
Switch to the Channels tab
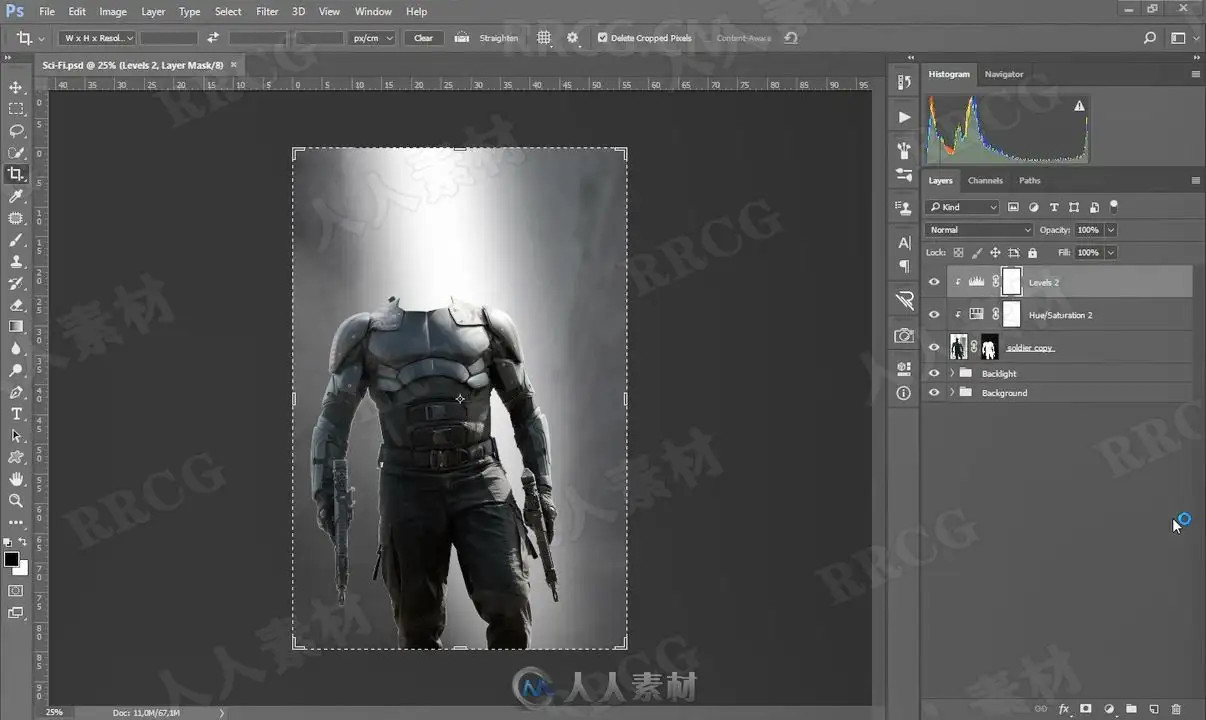point(985,180)
